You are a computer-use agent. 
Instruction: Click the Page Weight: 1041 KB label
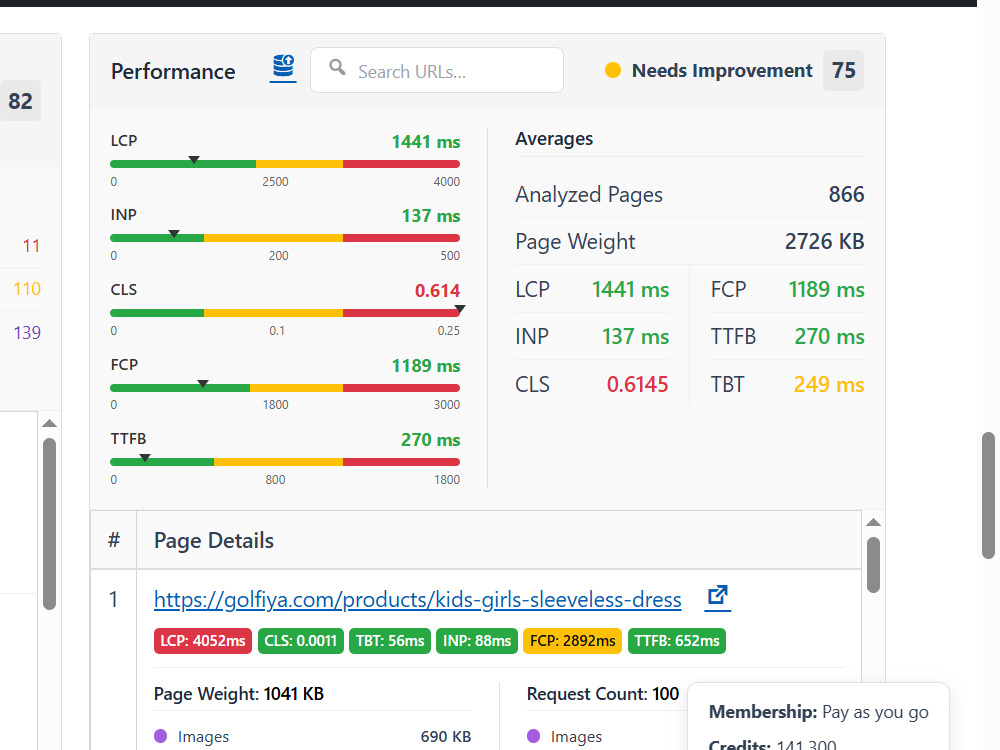click(x=239, y=694)
